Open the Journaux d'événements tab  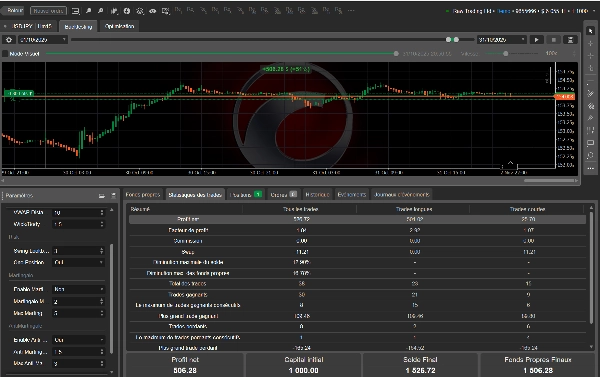pos(401,195)
